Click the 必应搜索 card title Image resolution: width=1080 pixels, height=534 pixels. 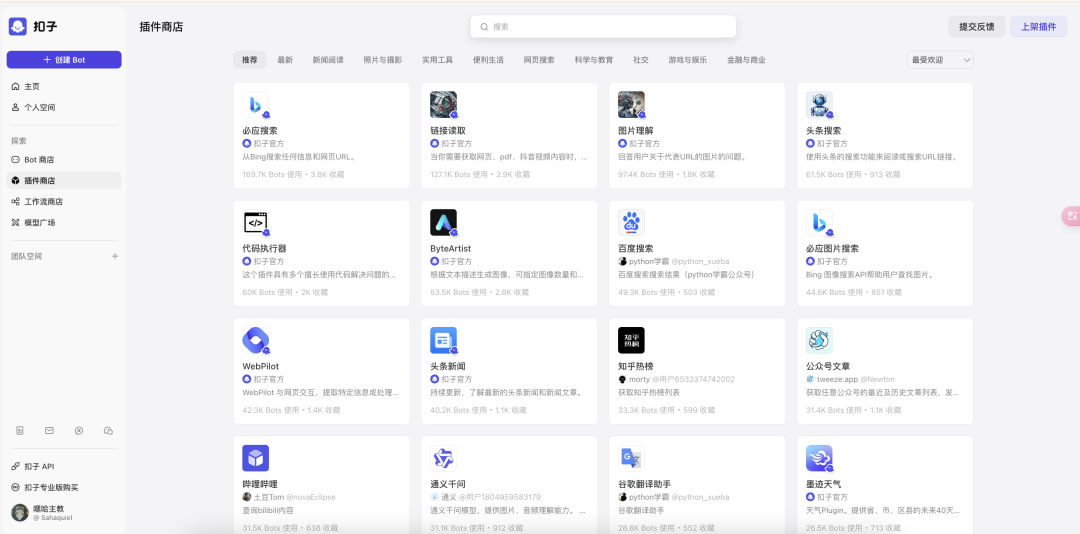(260, 131)
